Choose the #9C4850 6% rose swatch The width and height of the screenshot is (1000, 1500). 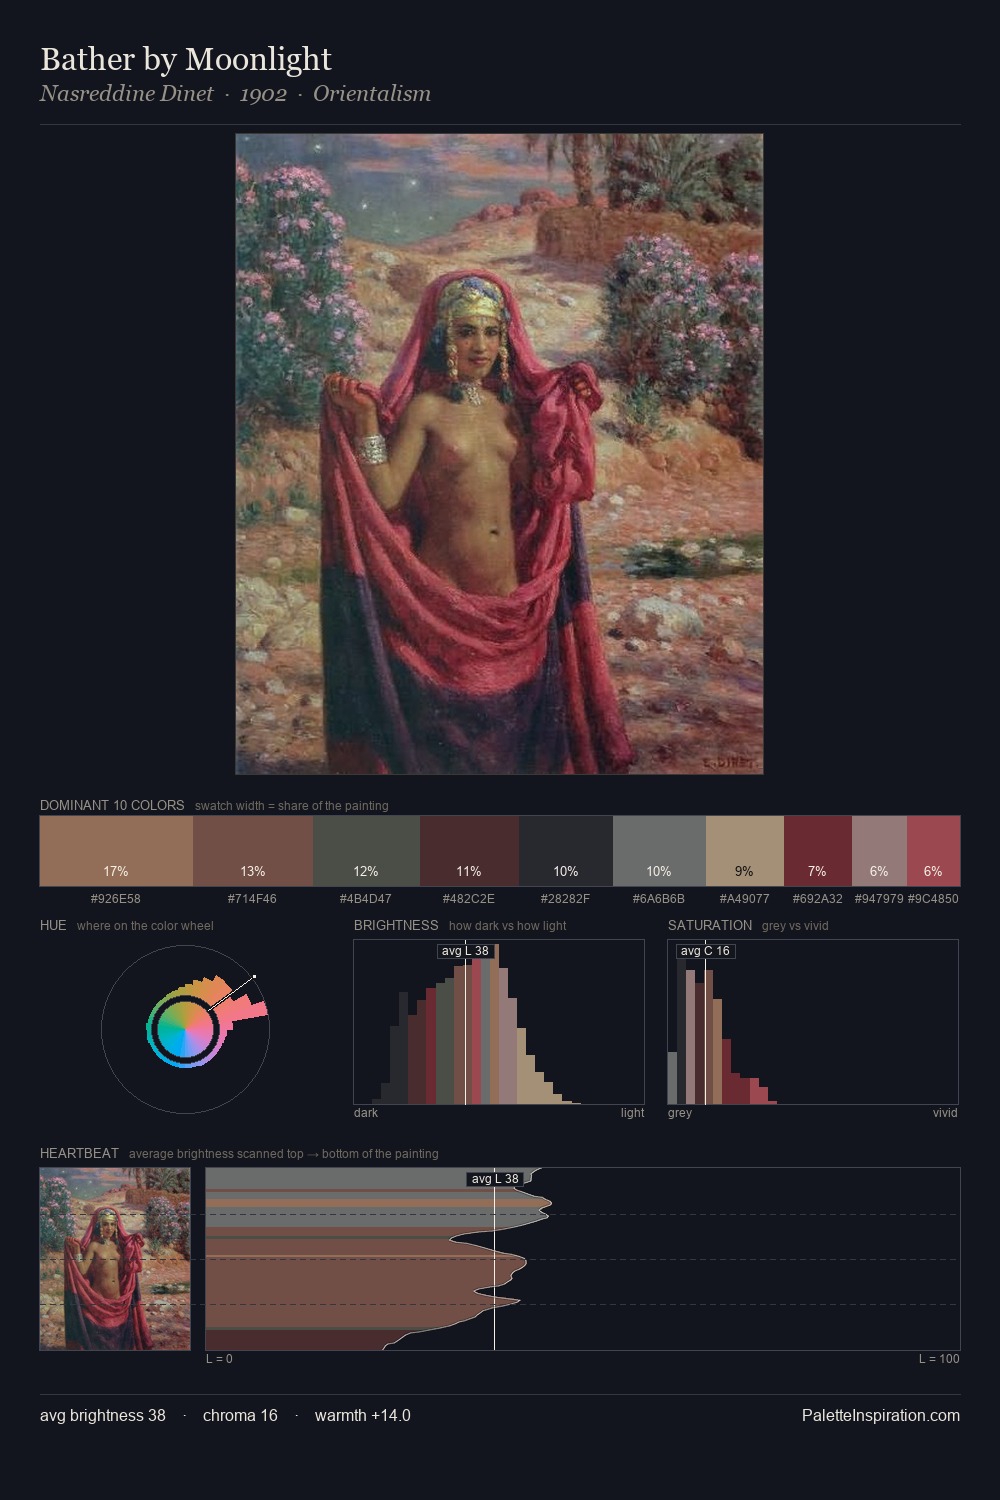[933, 851]
